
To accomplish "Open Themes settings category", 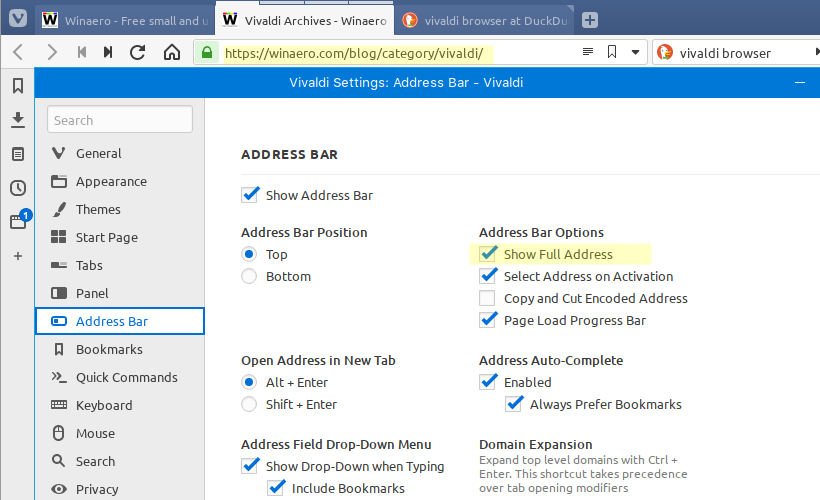I will 120,209.
